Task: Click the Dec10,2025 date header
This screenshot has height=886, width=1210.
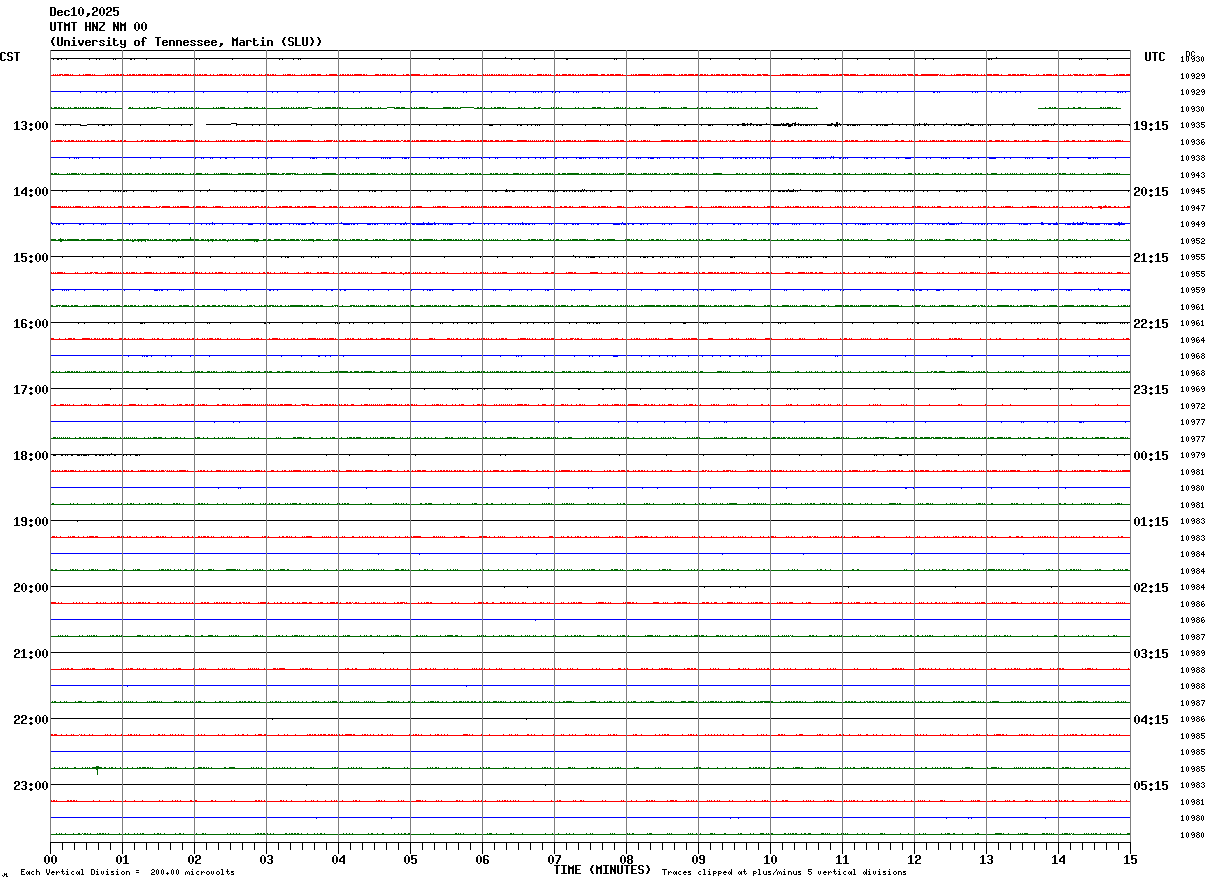Action: (84, 12)
